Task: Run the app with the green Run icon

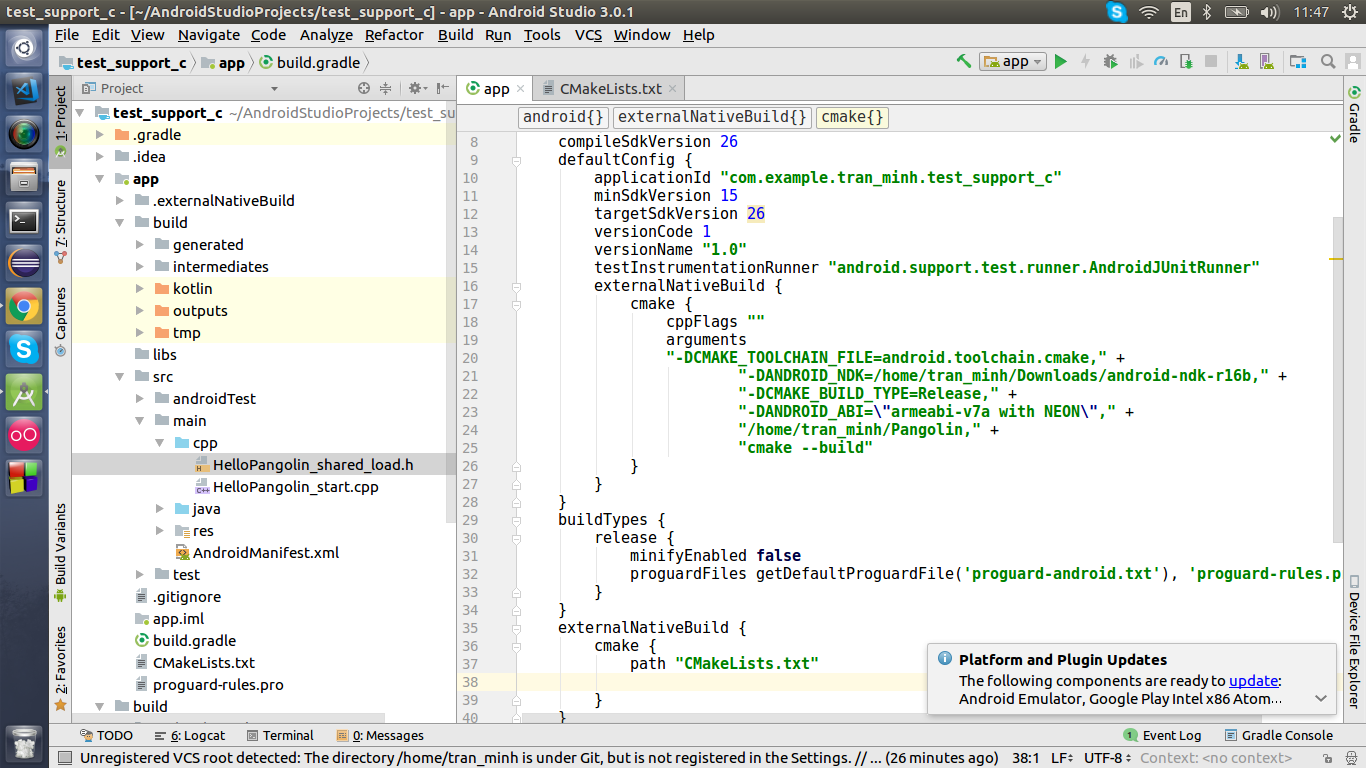Action: 1061,61
